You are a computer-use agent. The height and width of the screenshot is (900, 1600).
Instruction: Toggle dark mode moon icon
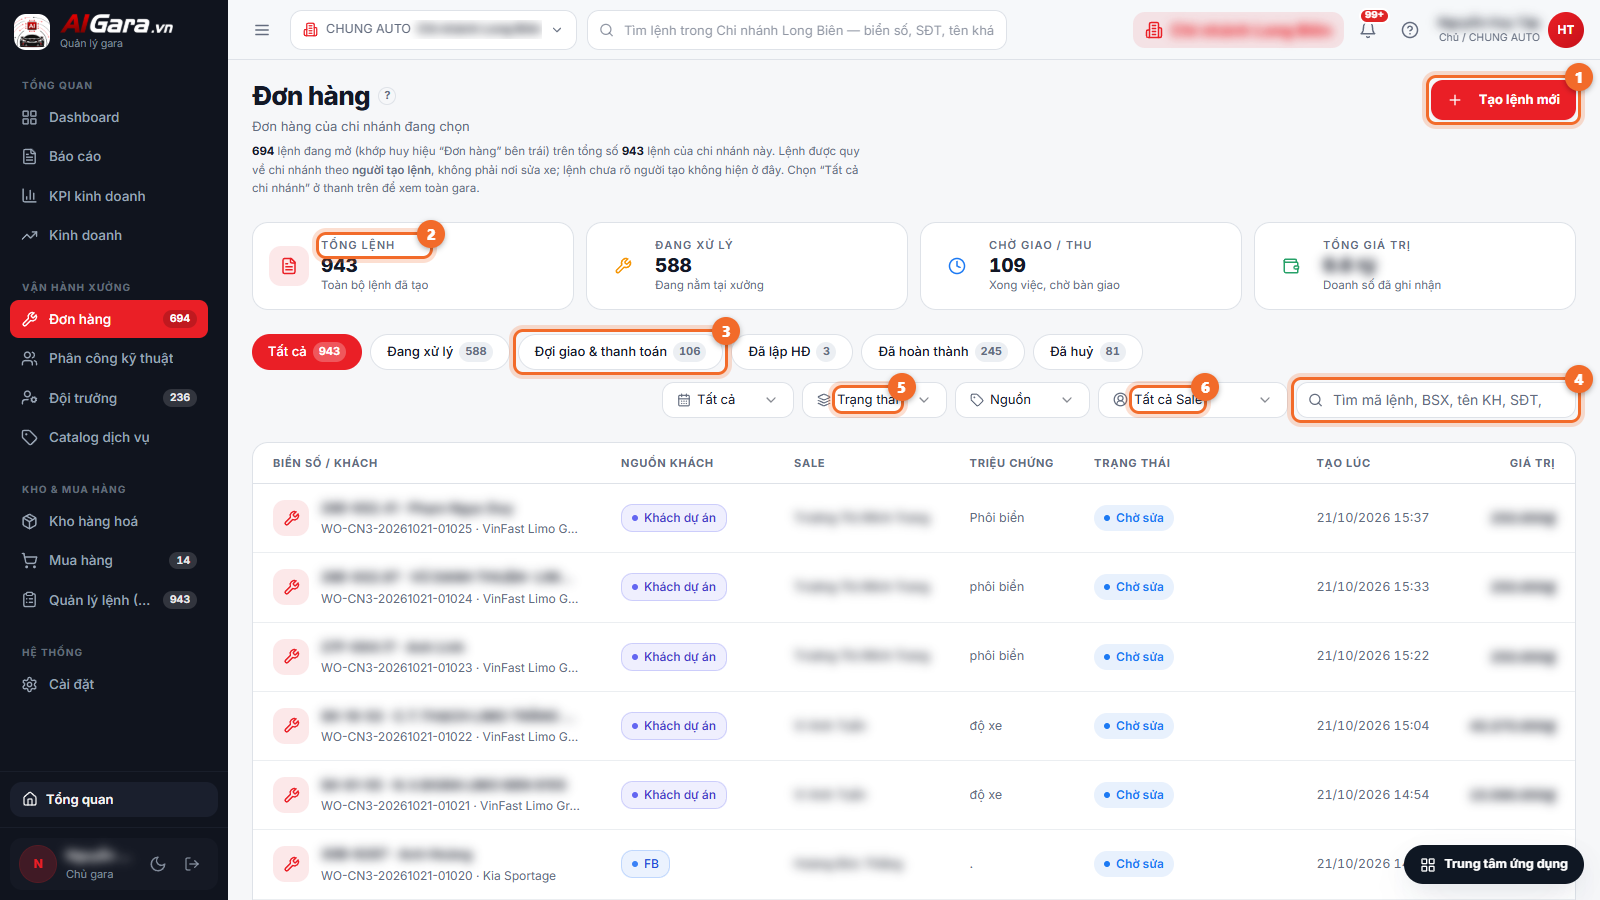coord(158,864)
